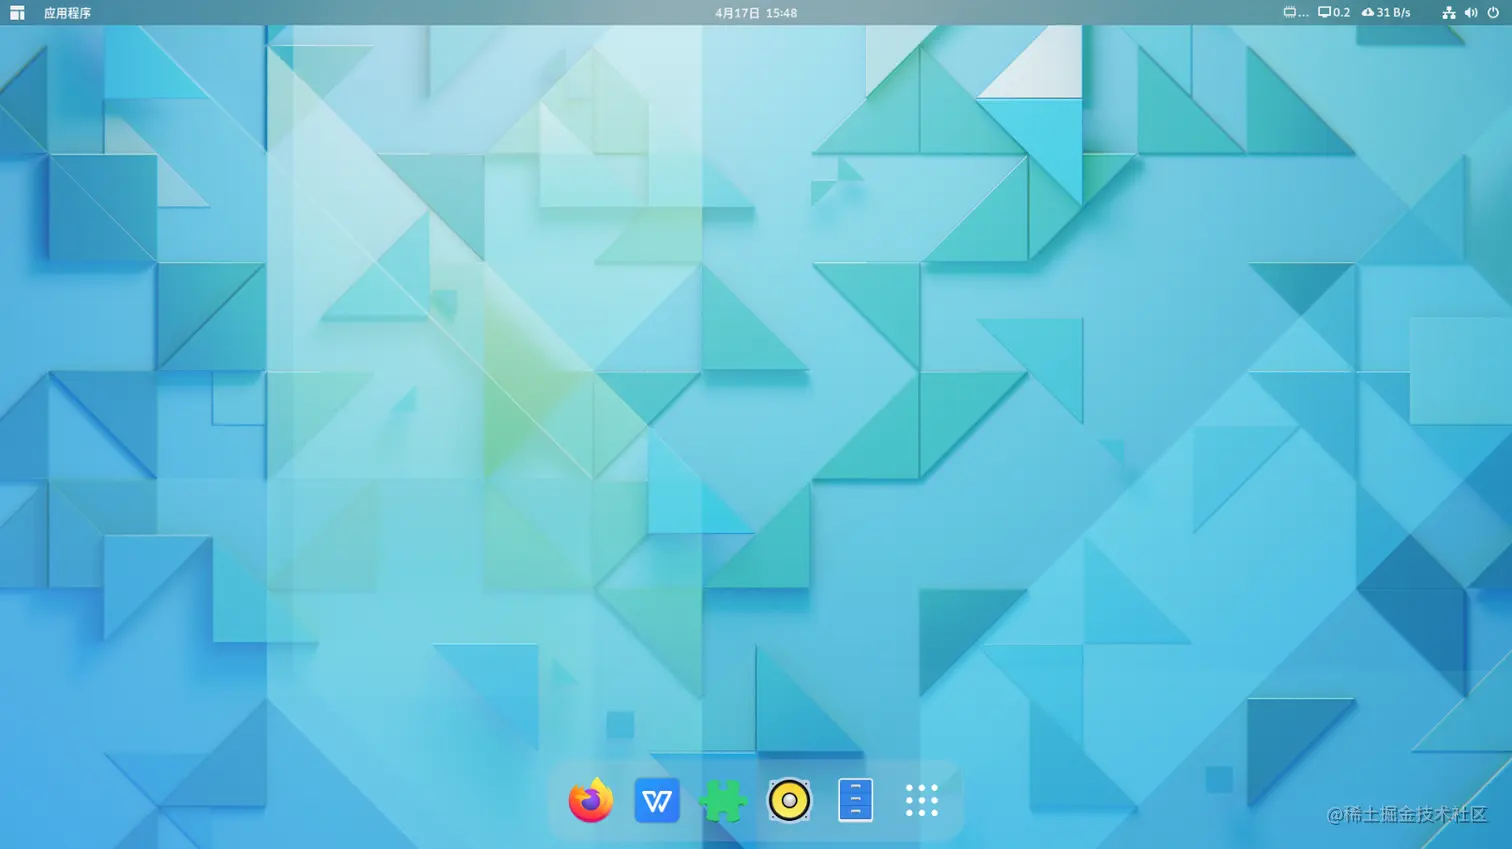
Task: Launch the yellow speaker audio app from the dock
Action: 788,800
